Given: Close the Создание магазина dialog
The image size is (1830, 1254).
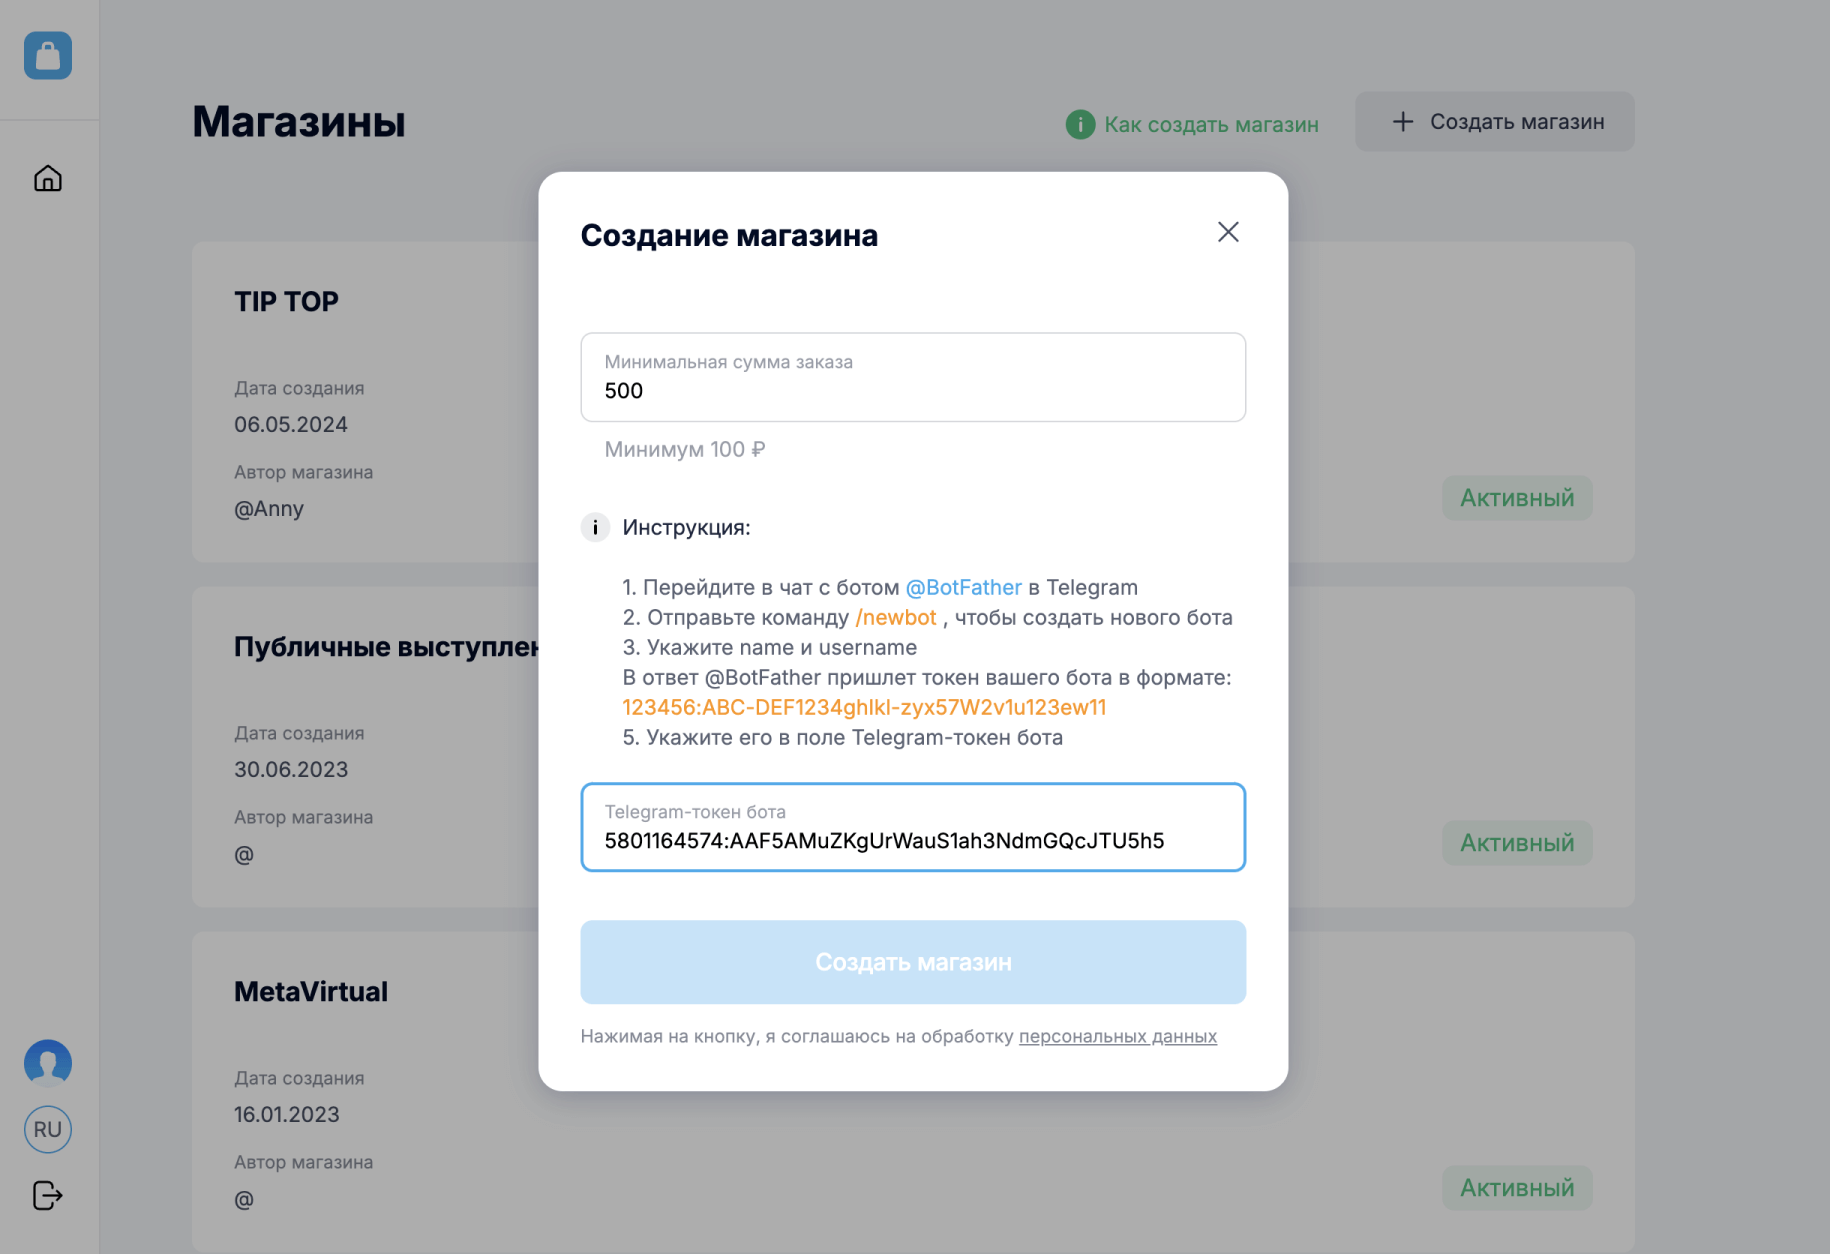Looking at the screenshot, I should 1228,232.
